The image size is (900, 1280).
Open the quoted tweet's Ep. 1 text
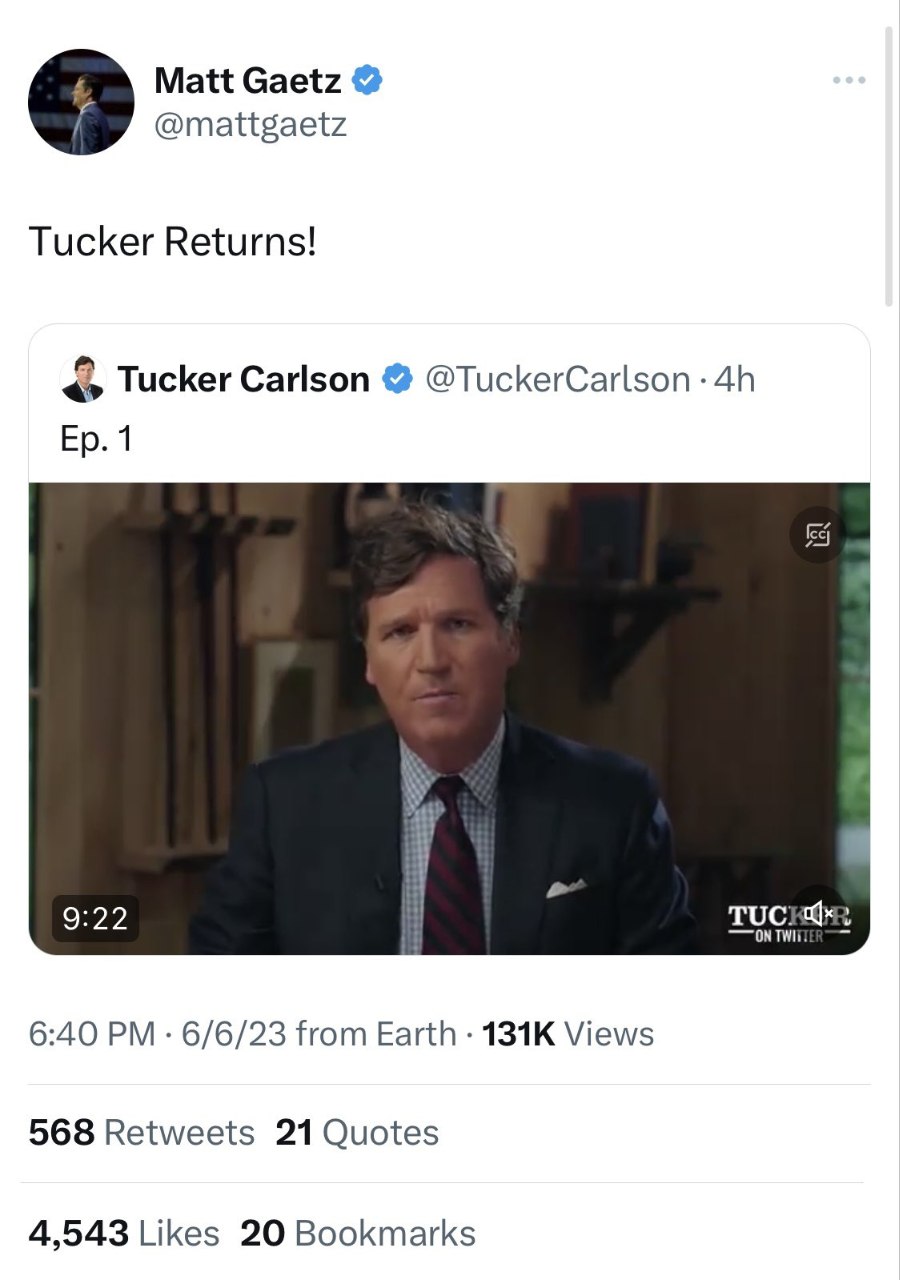point(96,440)
